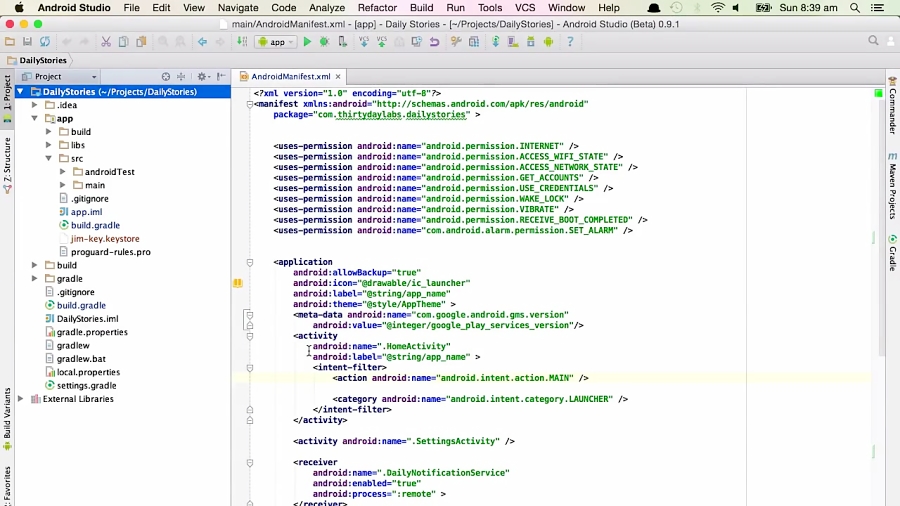Fold the intent-filter block
The image size is (900, 506).
coord(250,368)
